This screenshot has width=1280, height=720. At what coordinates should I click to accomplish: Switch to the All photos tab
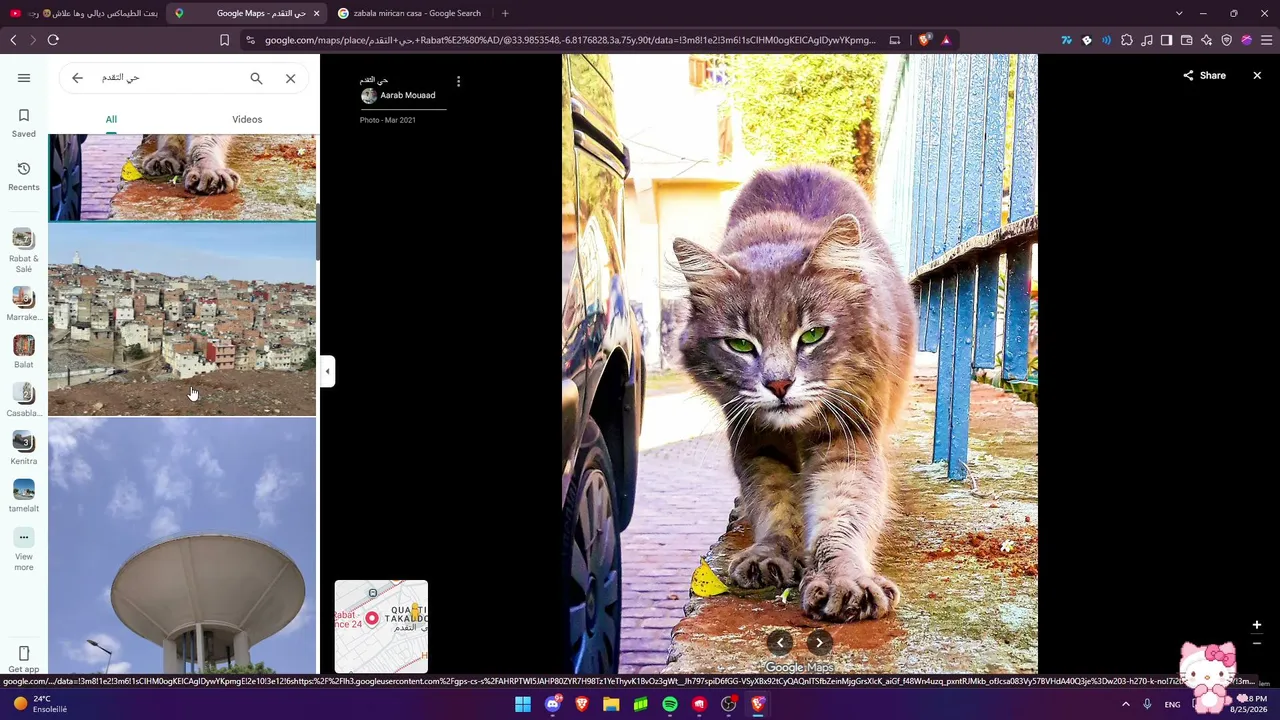click(x=111, y=119)
